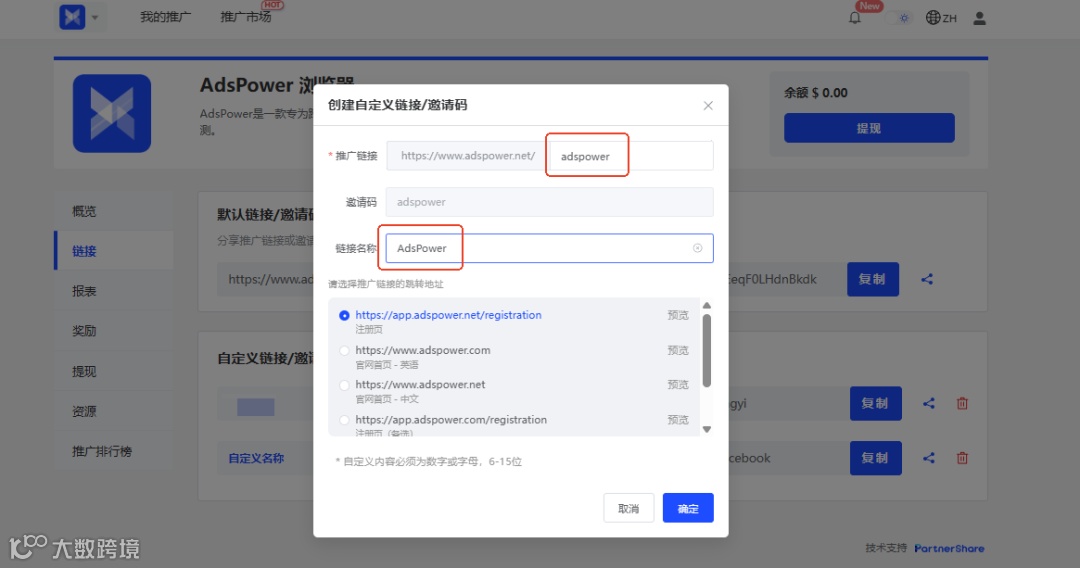Close the 创建自定义链接 dialog
Viewport: 1080px width, 568px height.
tap(708, 105)
